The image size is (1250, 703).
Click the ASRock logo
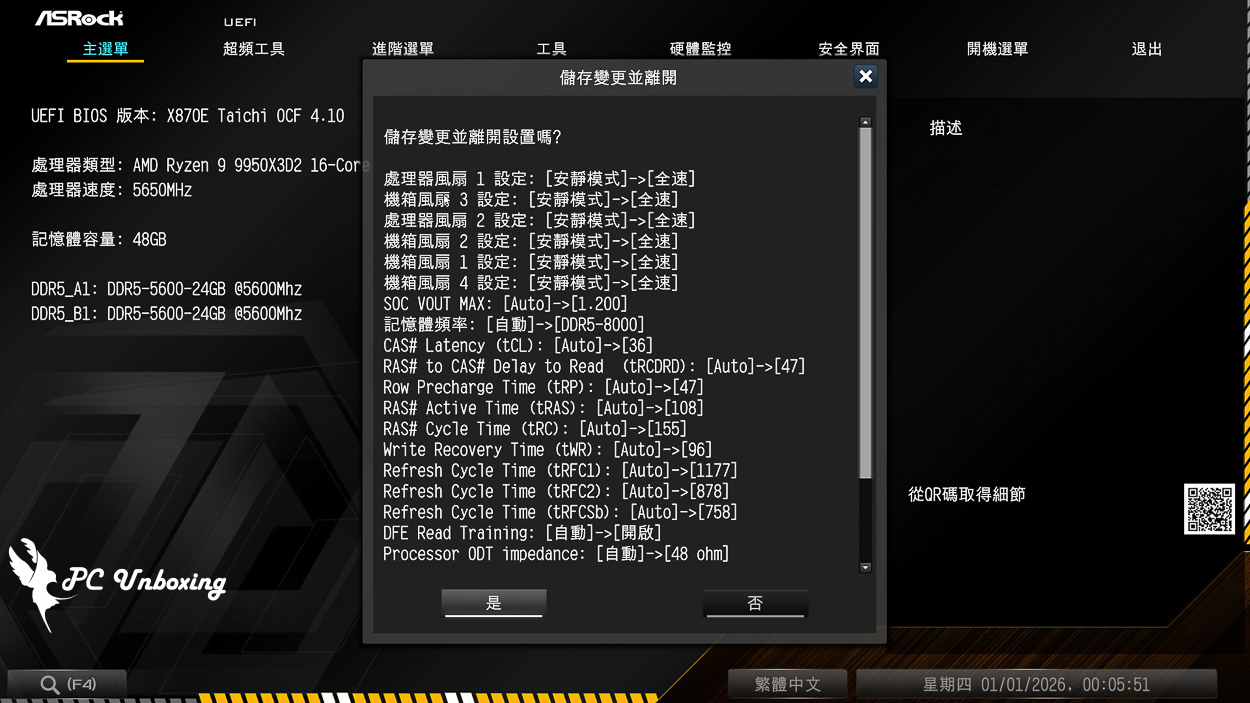79,18
